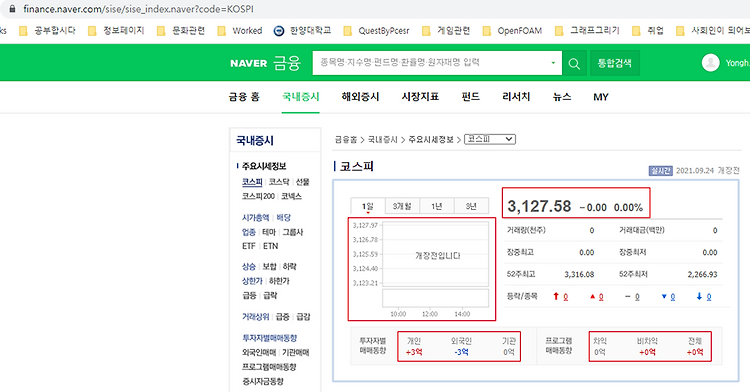Image resolution: width=750 pixels, height=392 pixels.
Task: Open the ETF sidebar link
Action: 249,246
